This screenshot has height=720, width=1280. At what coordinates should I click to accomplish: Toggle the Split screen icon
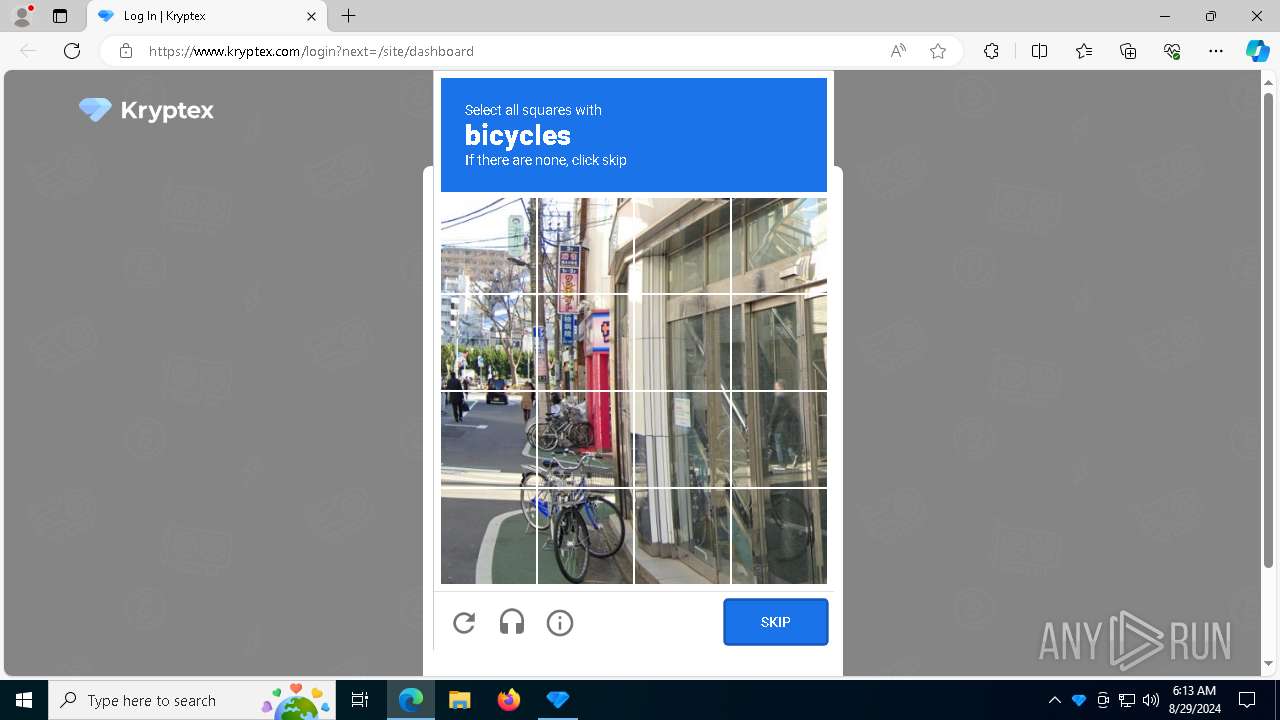pyautogui.click(x=1039, y=51)
